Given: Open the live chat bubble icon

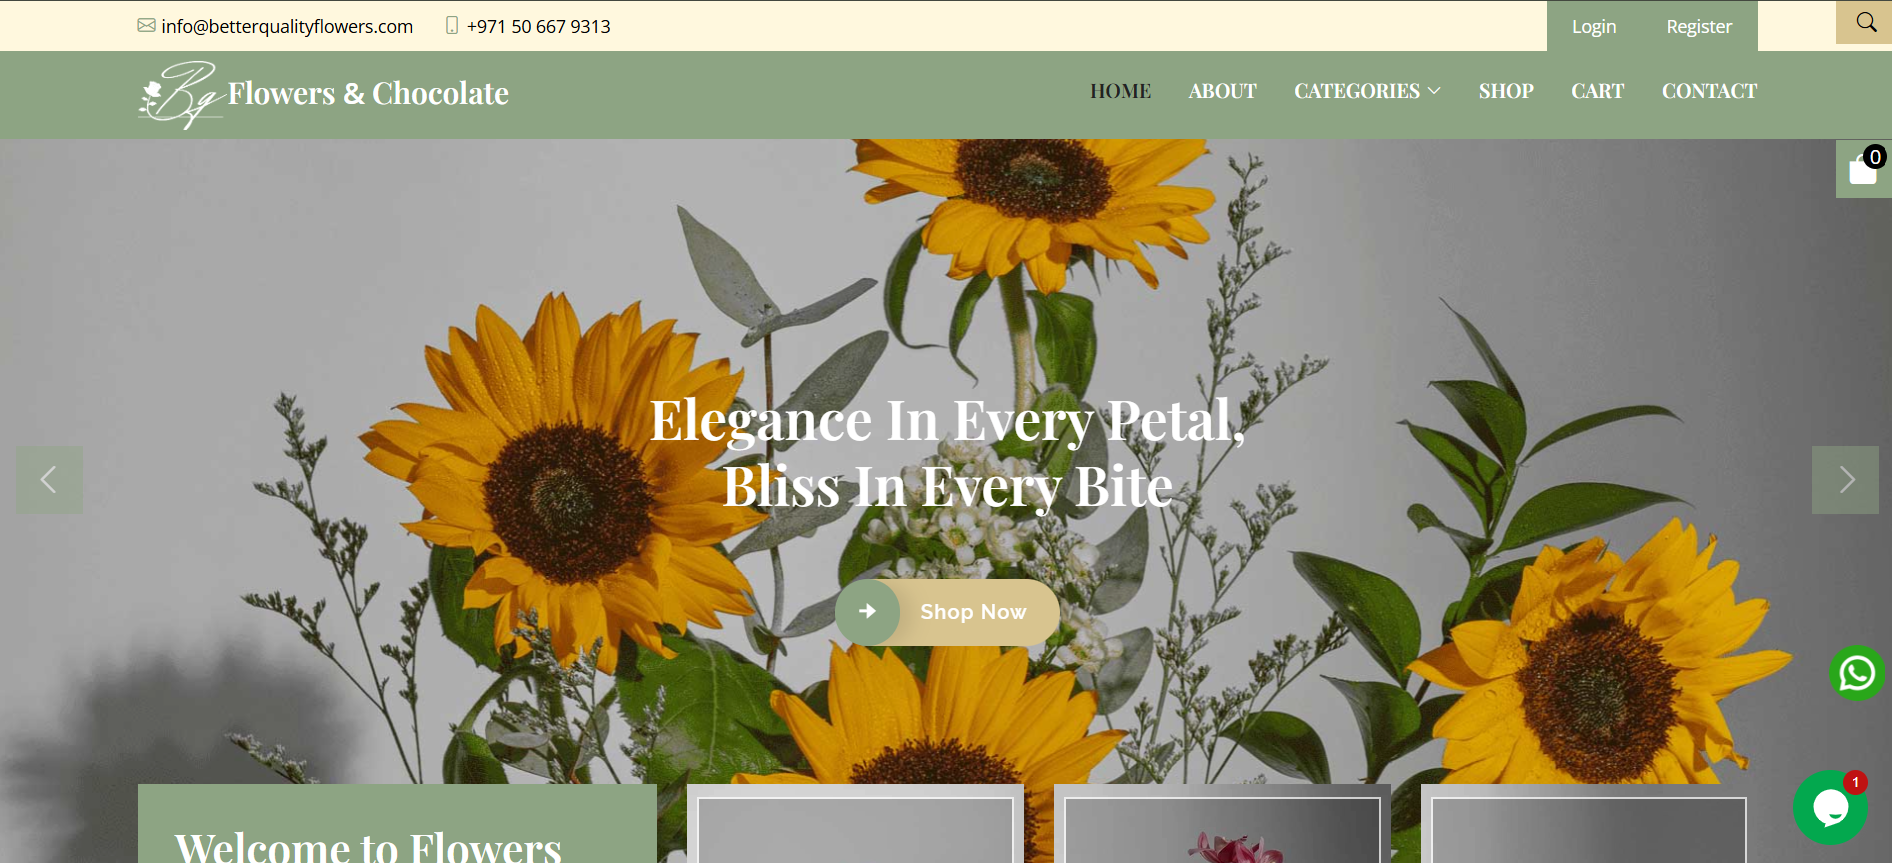Looking at the screenshot, I should tap(1830, 807).
